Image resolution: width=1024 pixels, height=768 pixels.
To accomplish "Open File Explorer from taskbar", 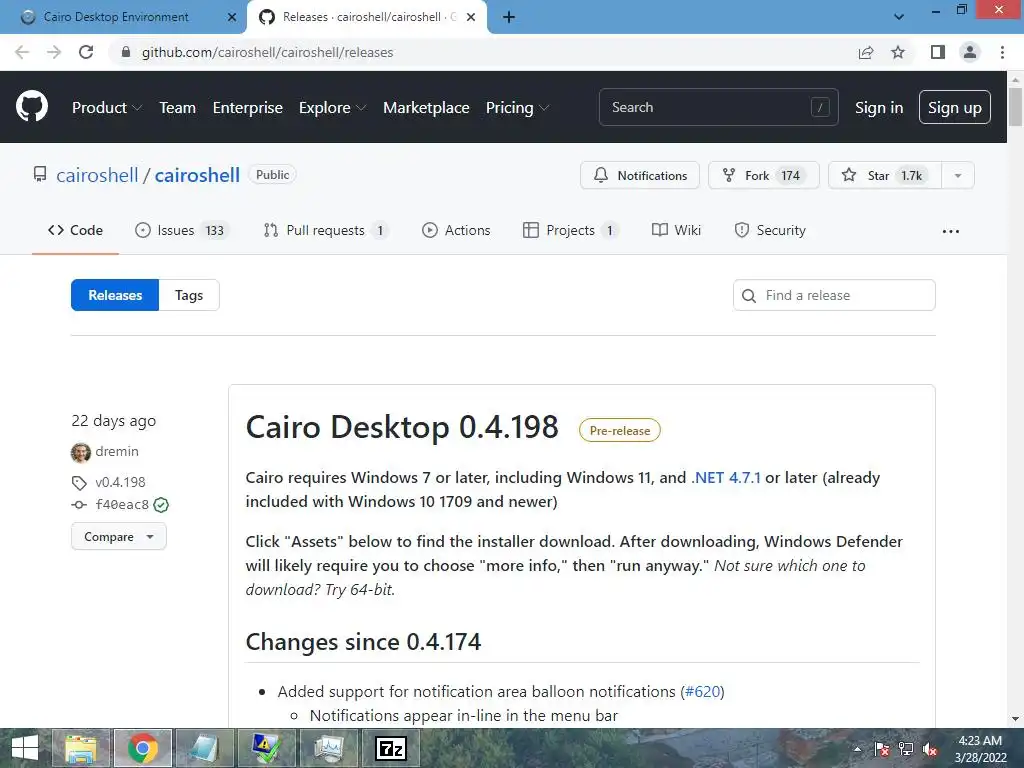I will click(x=81, y=748).
